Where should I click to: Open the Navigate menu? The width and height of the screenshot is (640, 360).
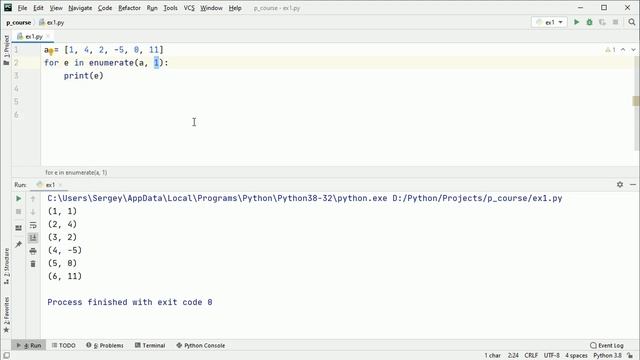click(80, 8)
